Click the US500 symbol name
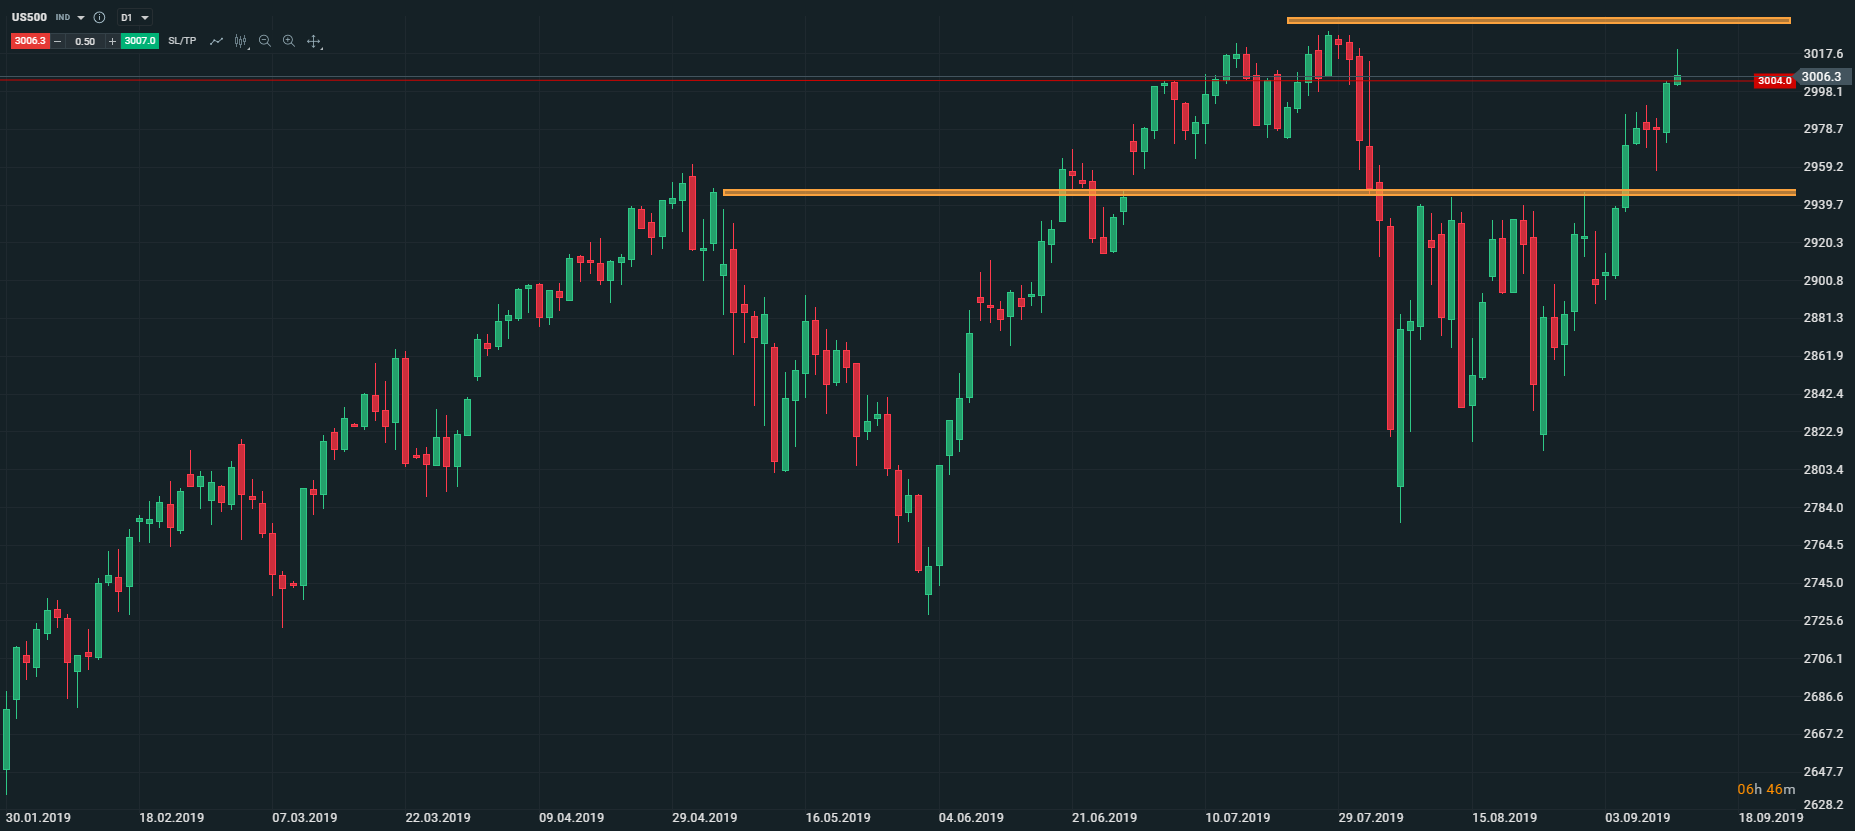The height and width of the screenshot is (831, 1855). (29, 18)
